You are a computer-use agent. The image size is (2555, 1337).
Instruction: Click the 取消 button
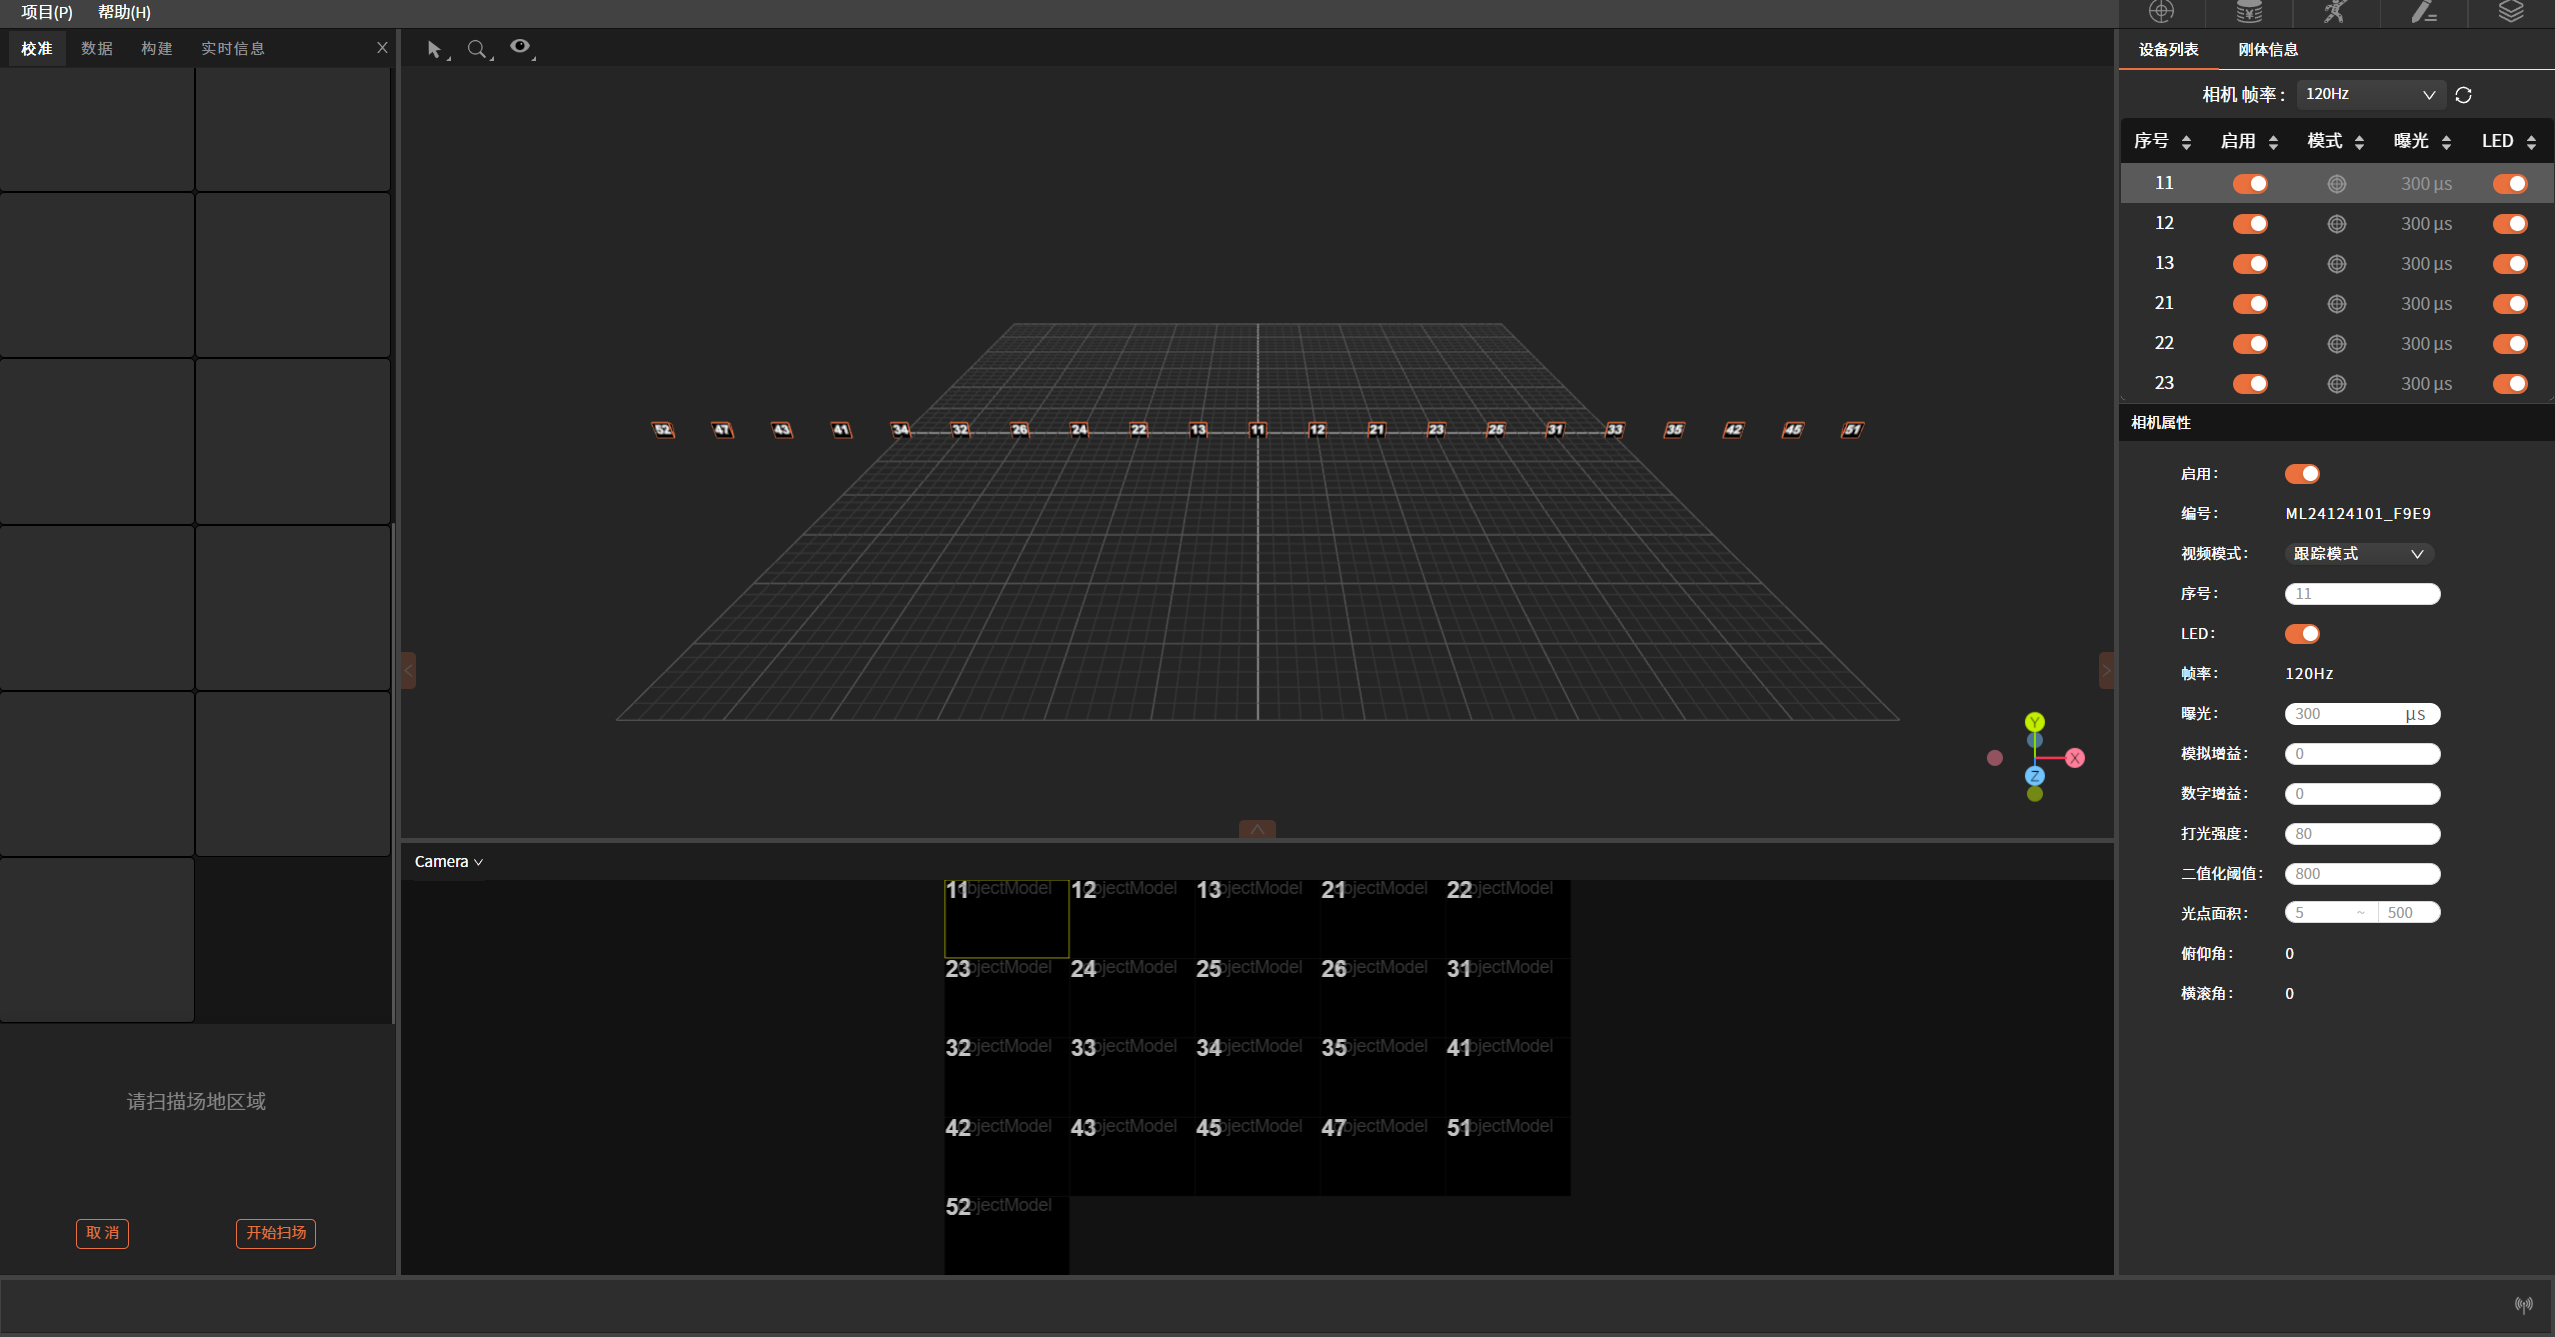(x=102, y=1233)
